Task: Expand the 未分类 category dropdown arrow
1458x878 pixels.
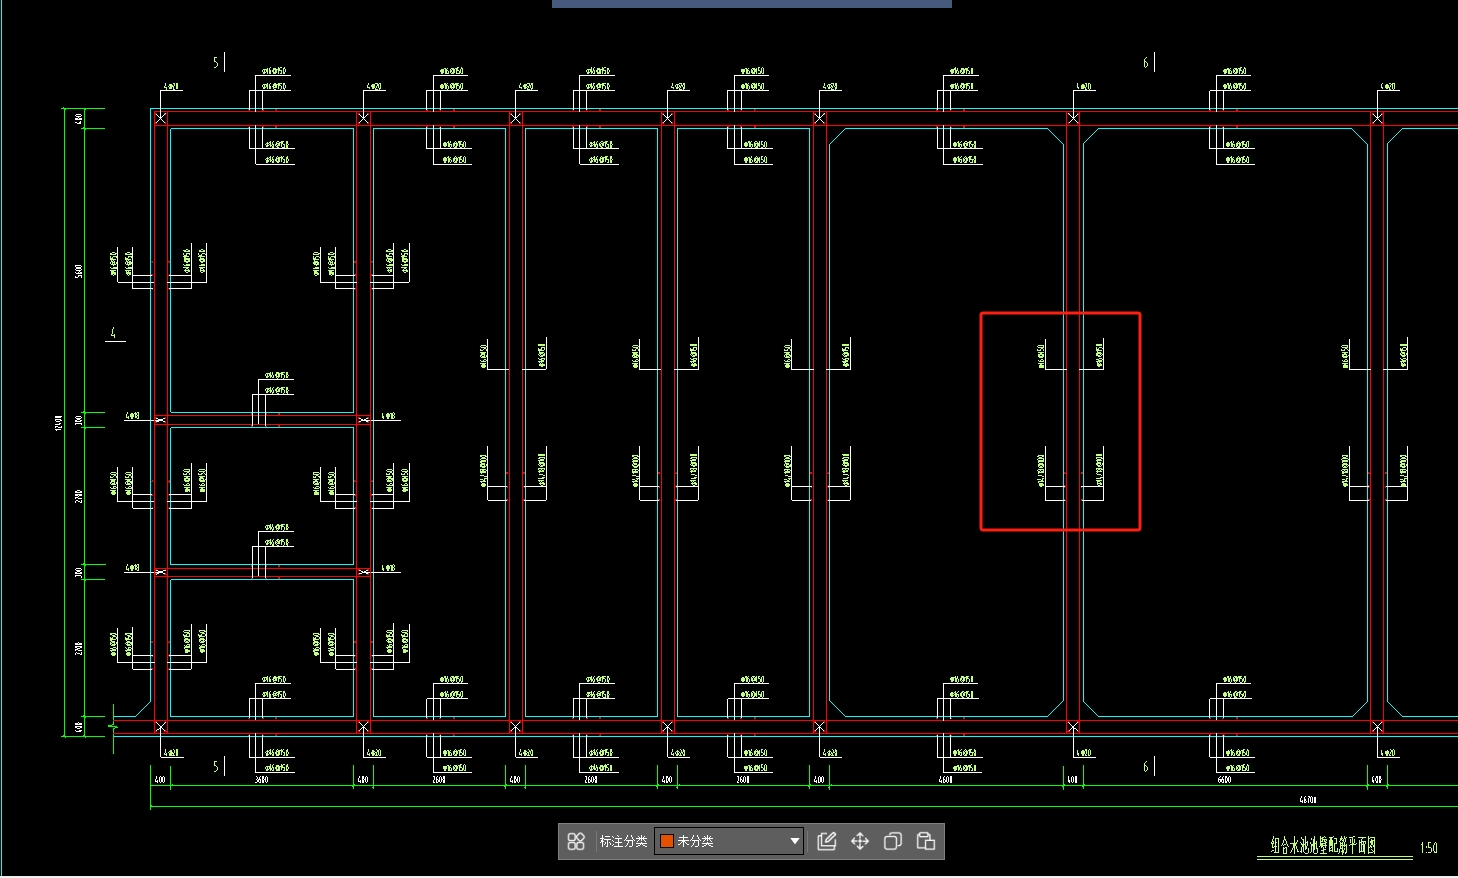Action: pyautogui.click(x=795, y=841)
